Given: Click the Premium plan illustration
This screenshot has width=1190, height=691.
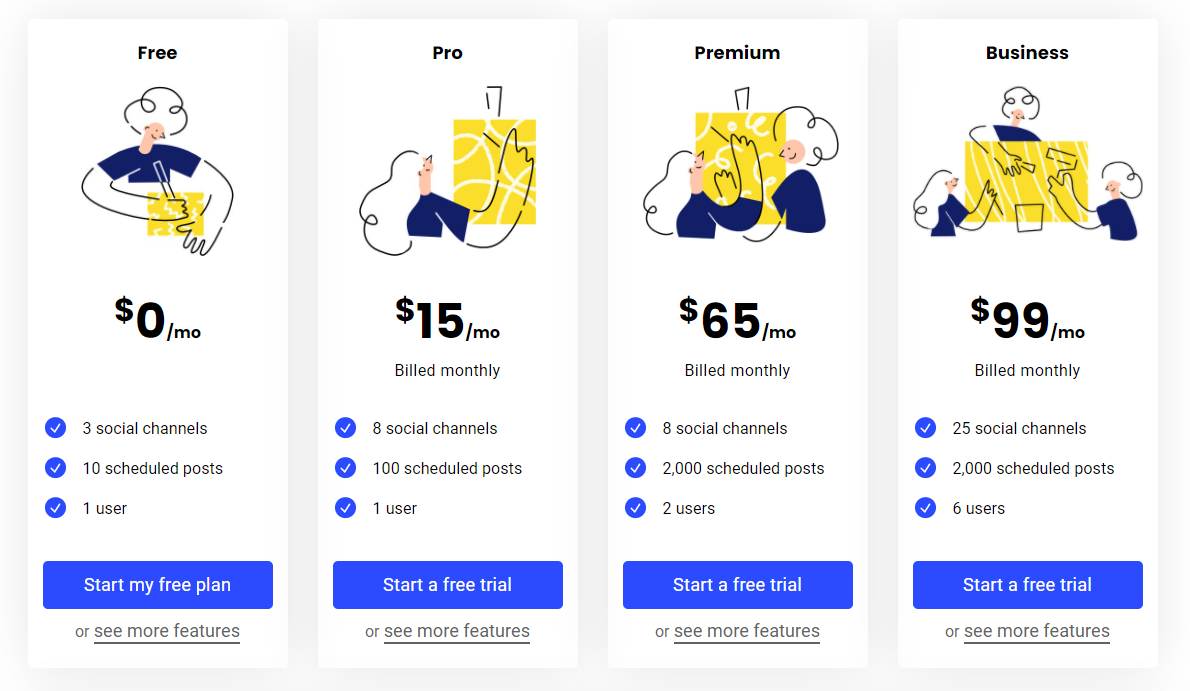Looking at the screenshot, I should 740,164.
